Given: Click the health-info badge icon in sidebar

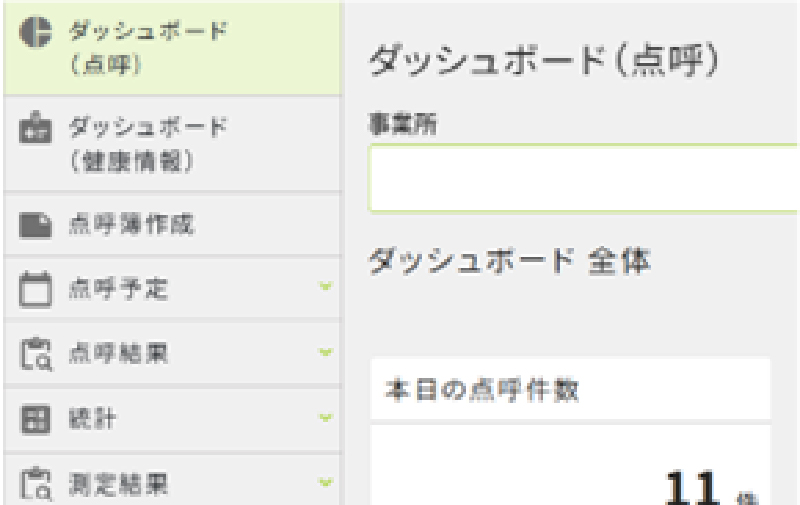Looking at the screenshot, I should pyautogui.click(x=35, y=127).
